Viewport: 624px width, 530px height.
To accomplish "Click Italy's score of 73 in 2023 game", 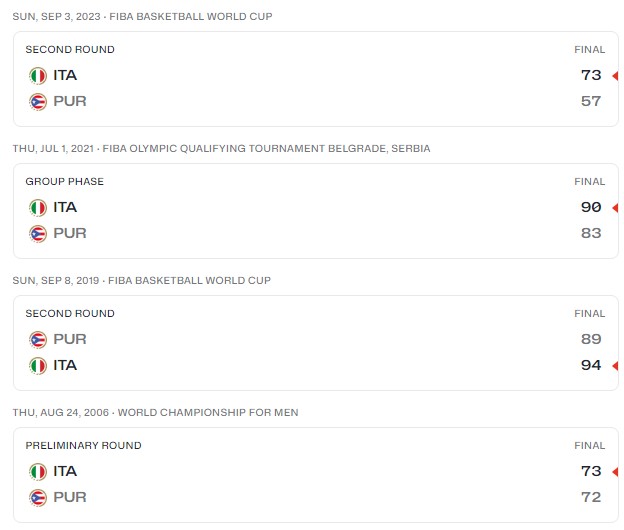I will (x=591, y=75).
